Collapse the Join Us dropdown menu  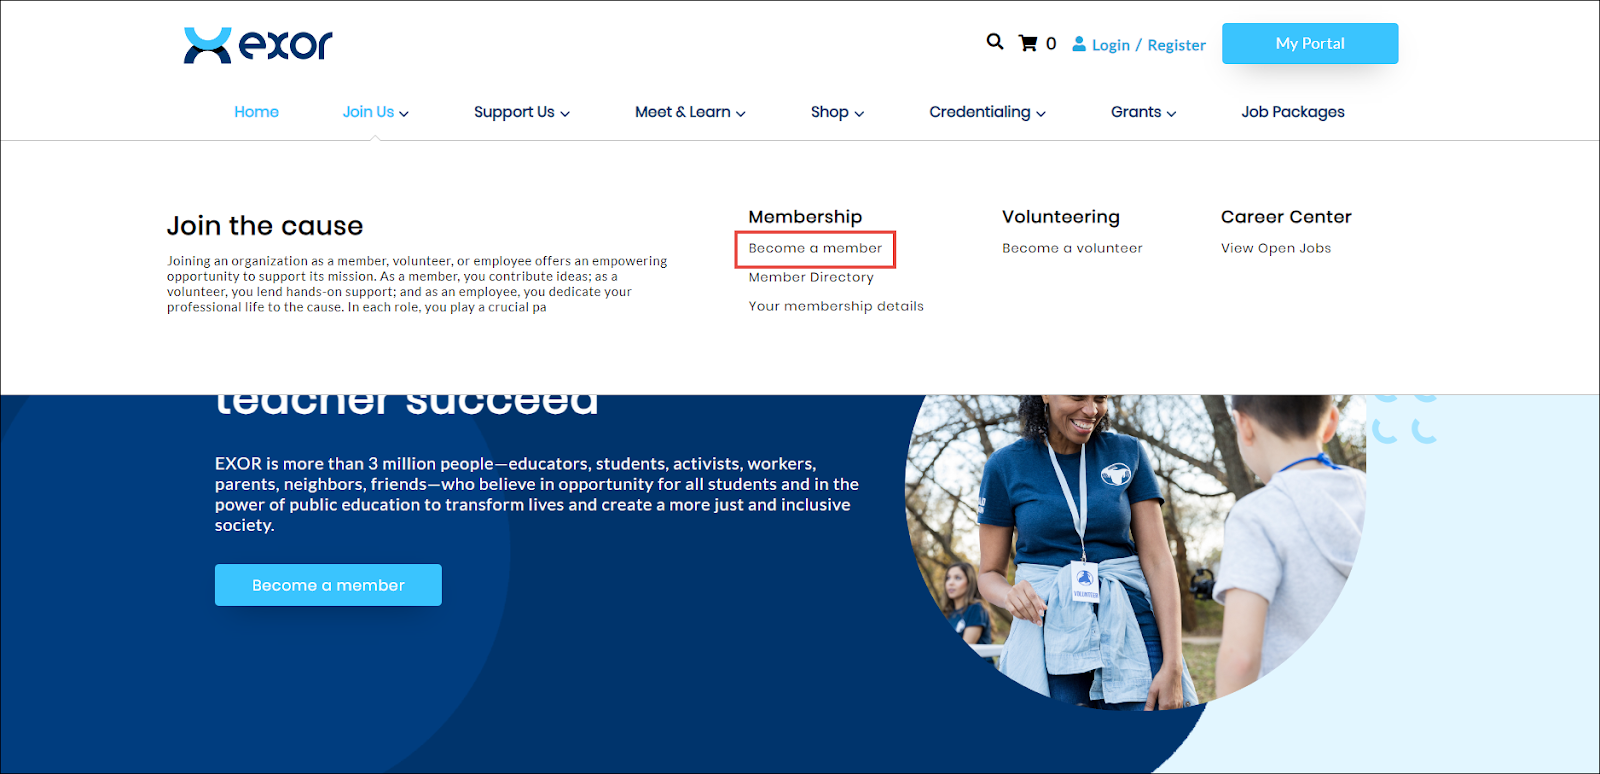[x=375, y=112]
